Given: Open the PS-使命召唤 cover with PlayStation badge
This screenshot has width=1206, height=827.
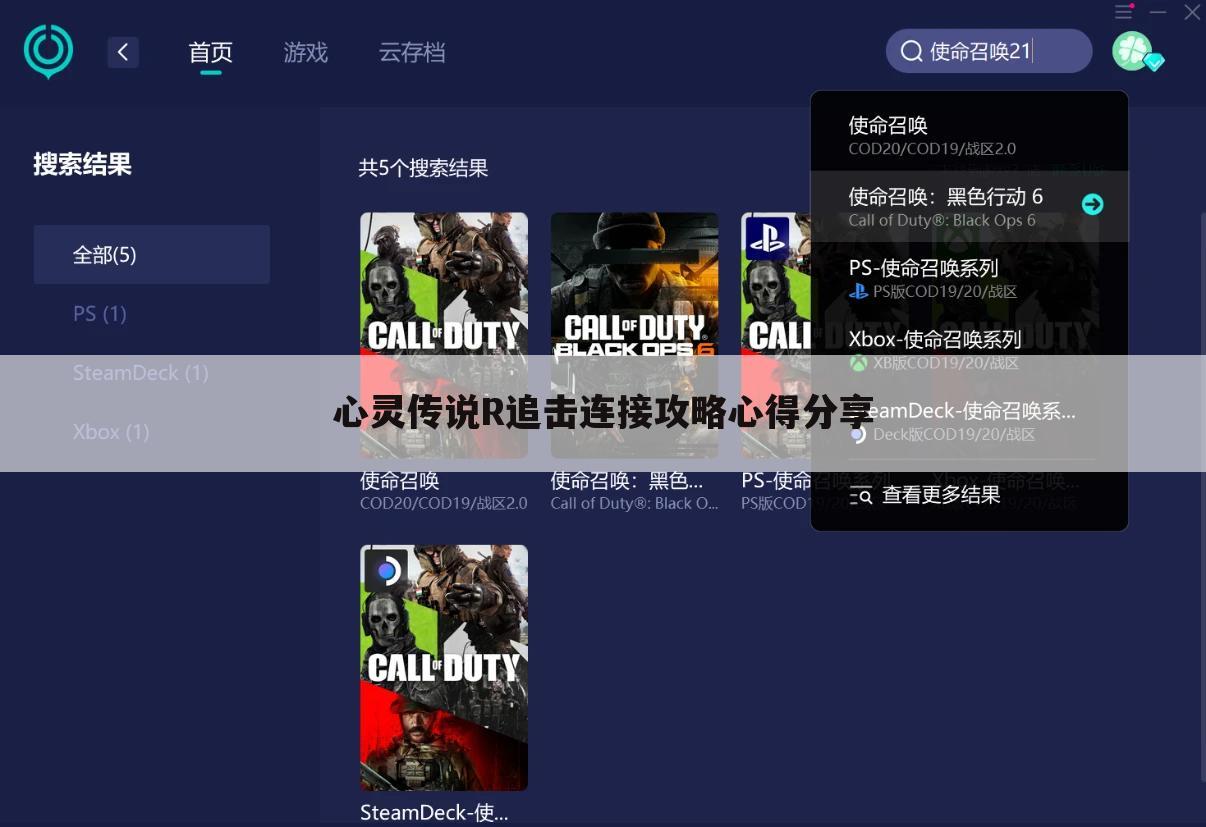Looking at the screenshot, I should pyautogui.click(x=776, y=335).
